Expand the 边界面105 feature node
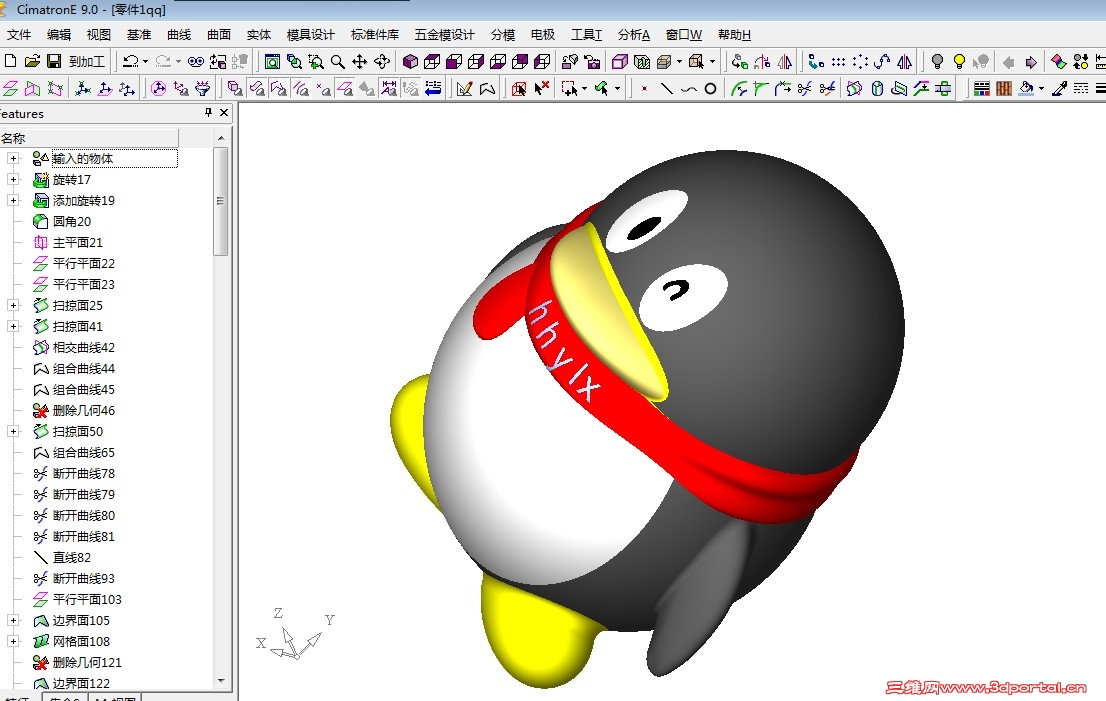Screen dimensions: 1106x701 tap(13, 620)
